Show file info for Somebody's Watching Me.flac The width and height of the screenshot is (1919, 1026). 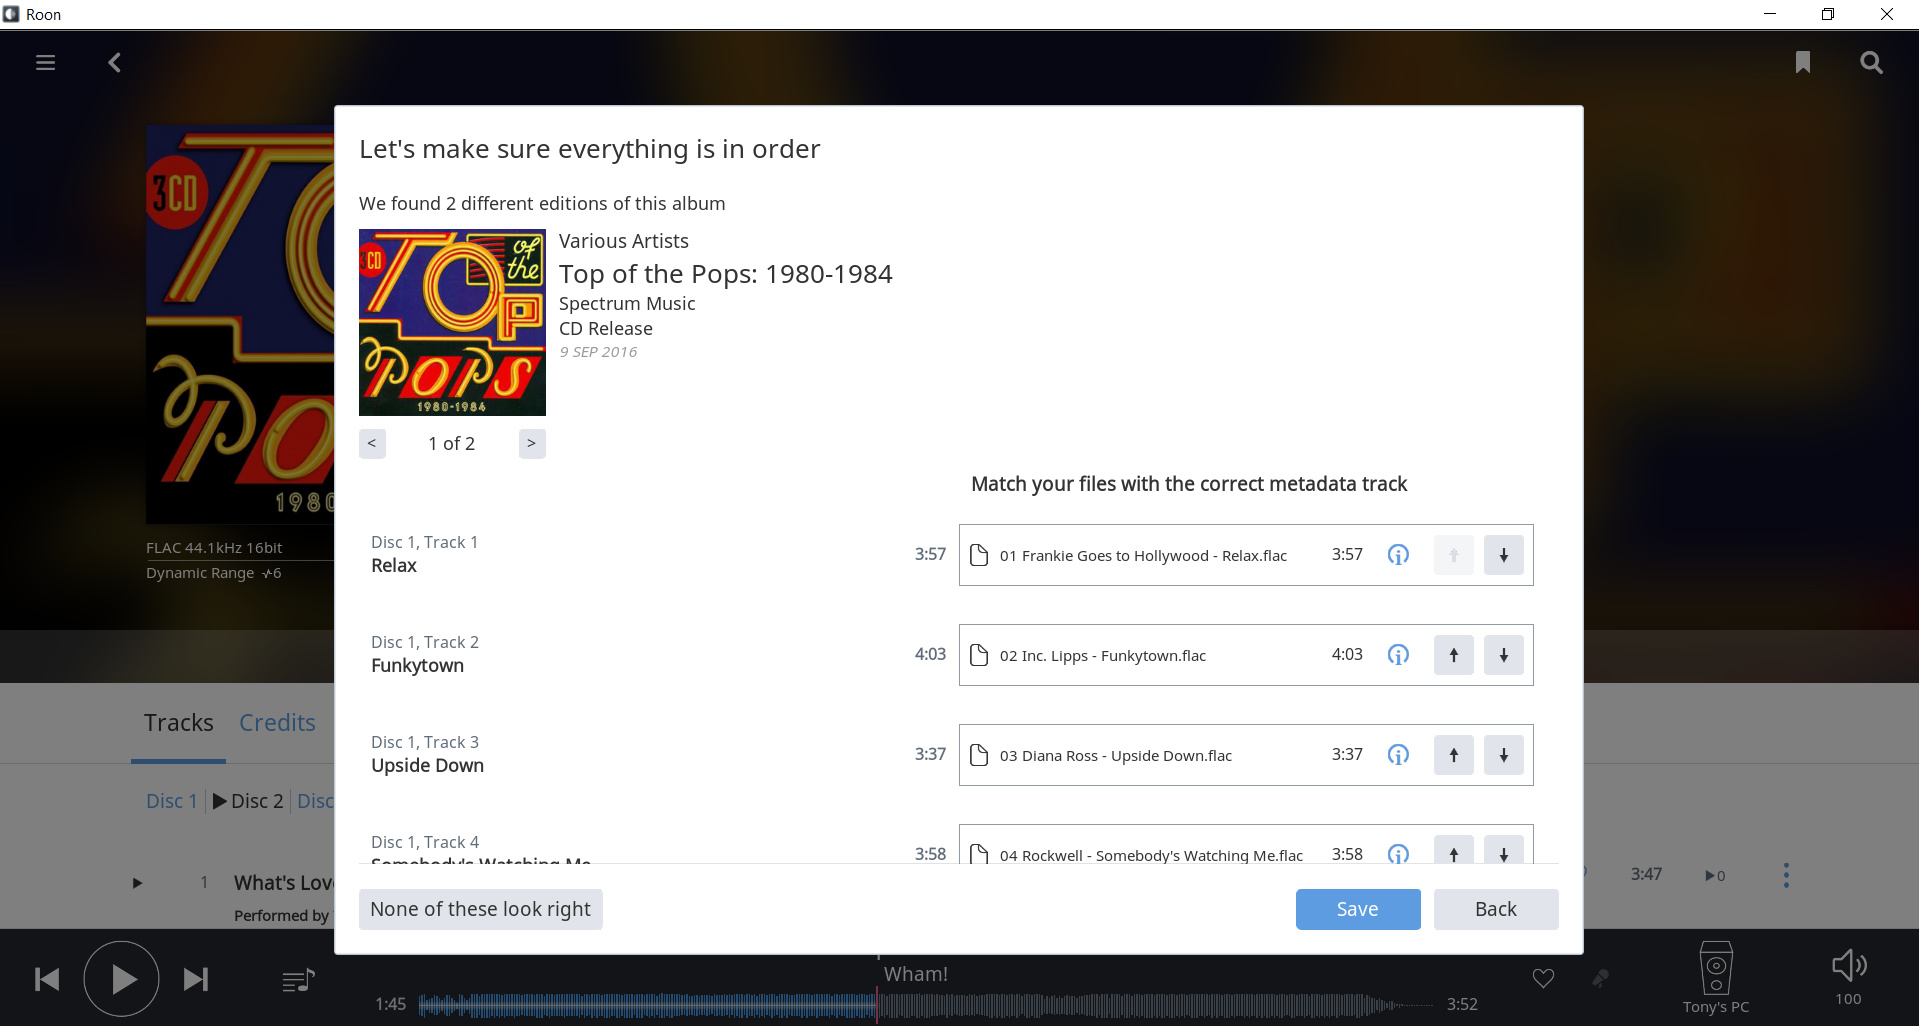[x=1398, y=853]
